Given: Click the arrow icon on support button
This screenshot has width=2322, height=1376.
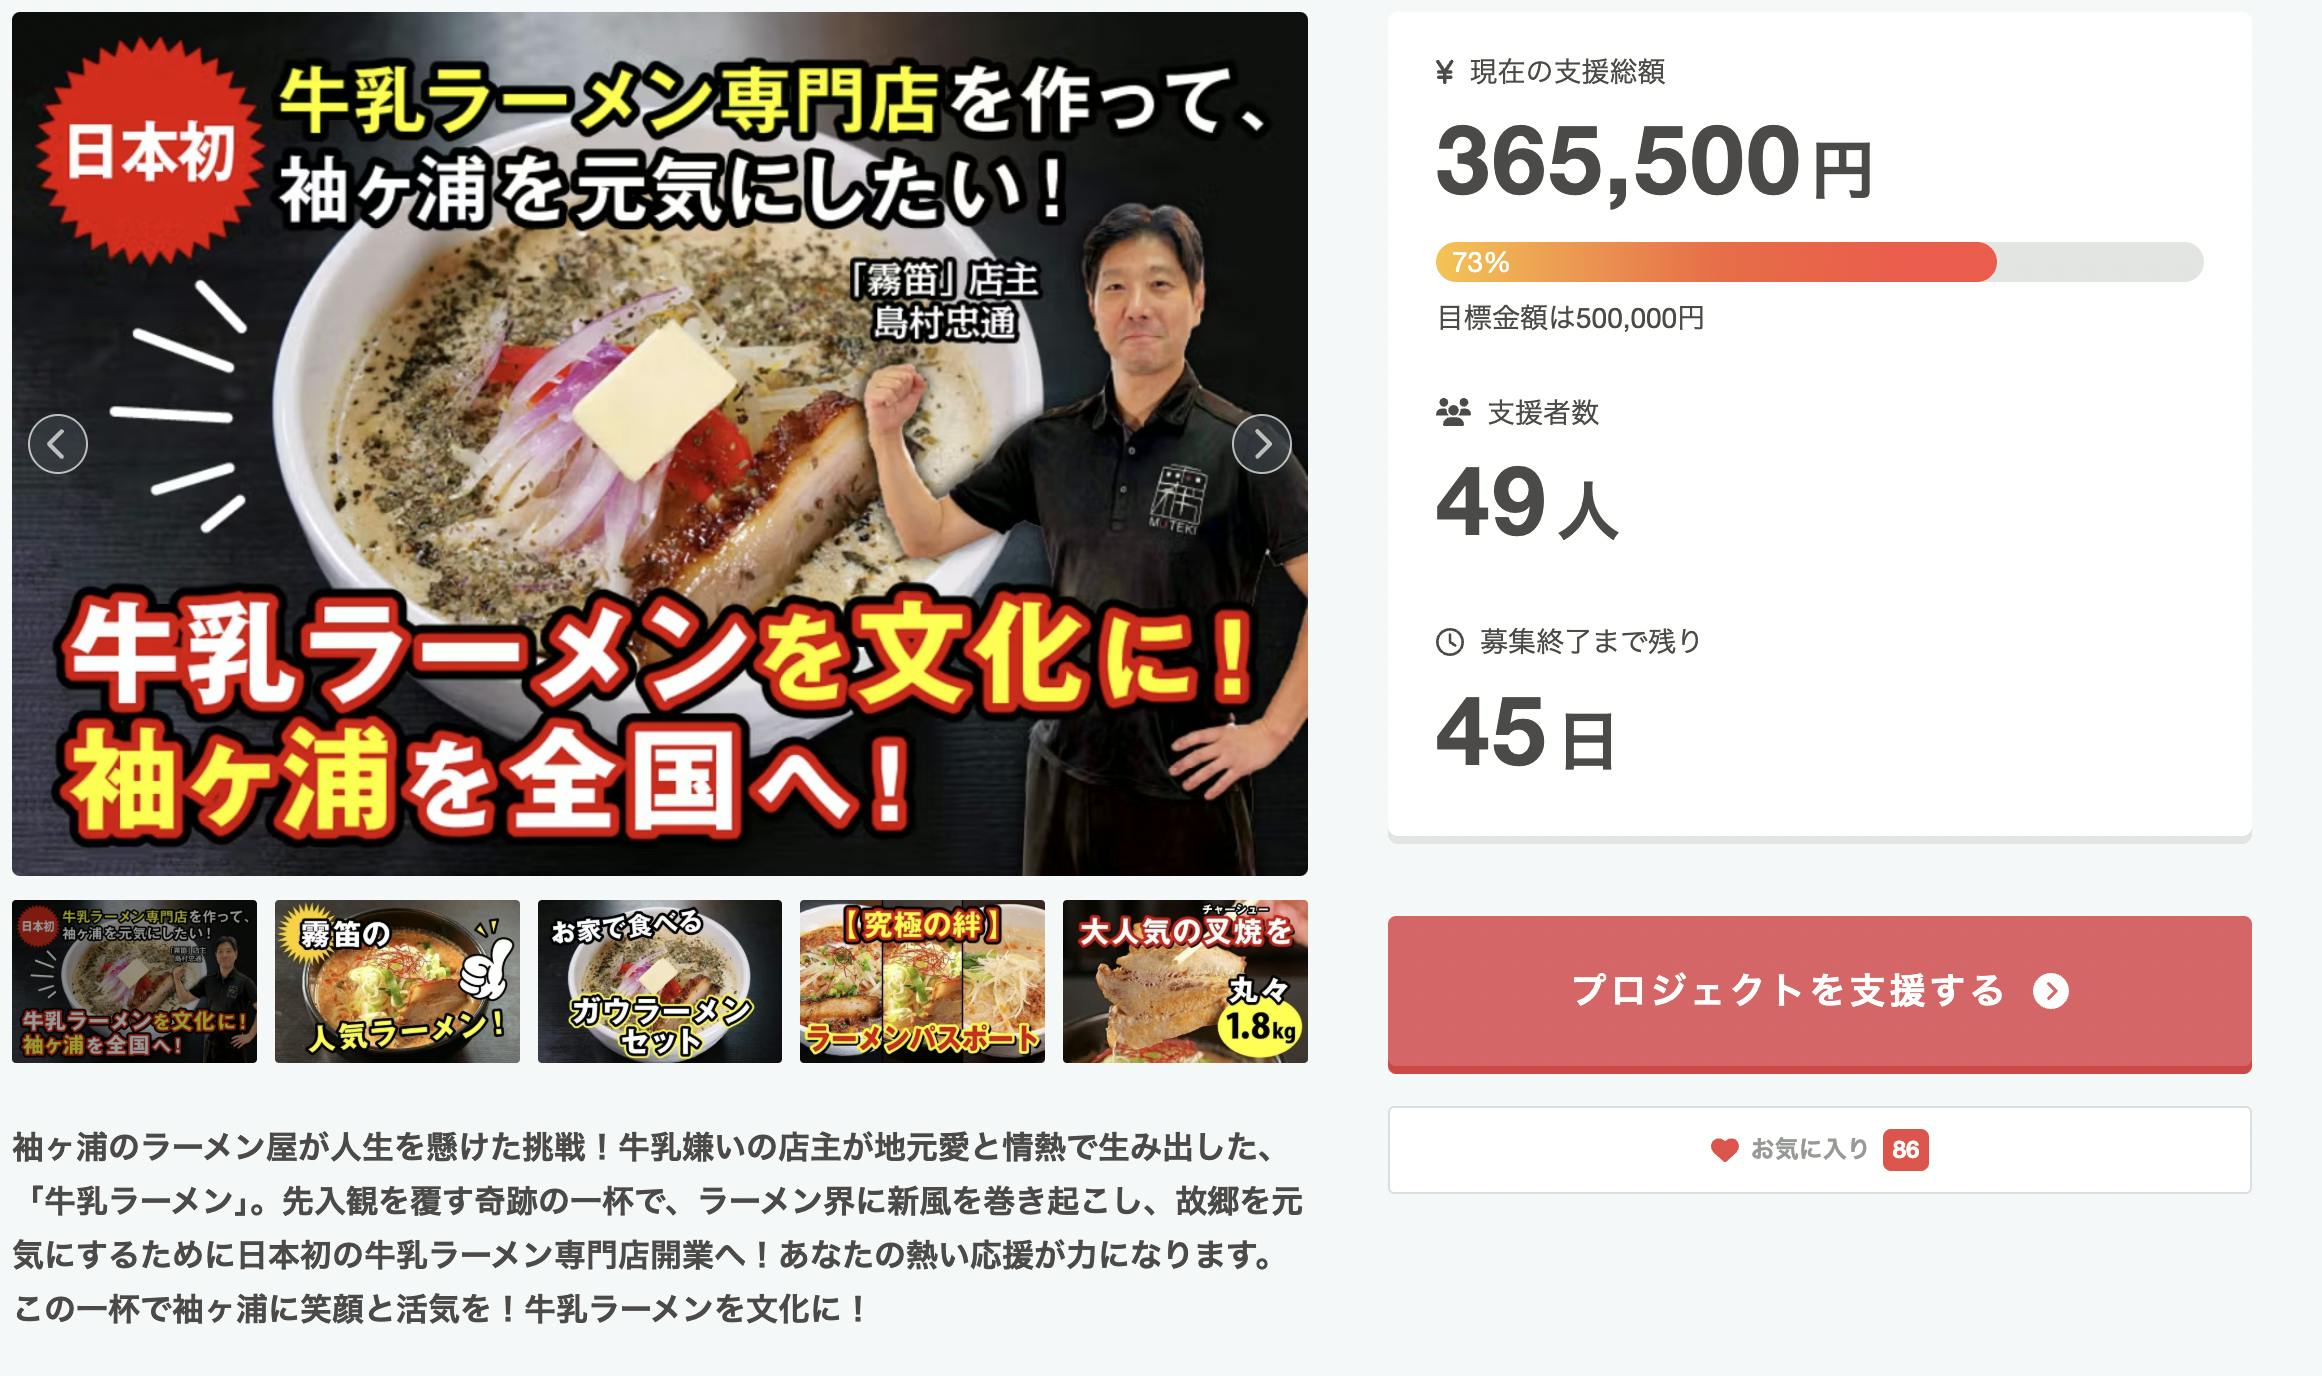Looking at the screenshot, I should (2051, 991).
